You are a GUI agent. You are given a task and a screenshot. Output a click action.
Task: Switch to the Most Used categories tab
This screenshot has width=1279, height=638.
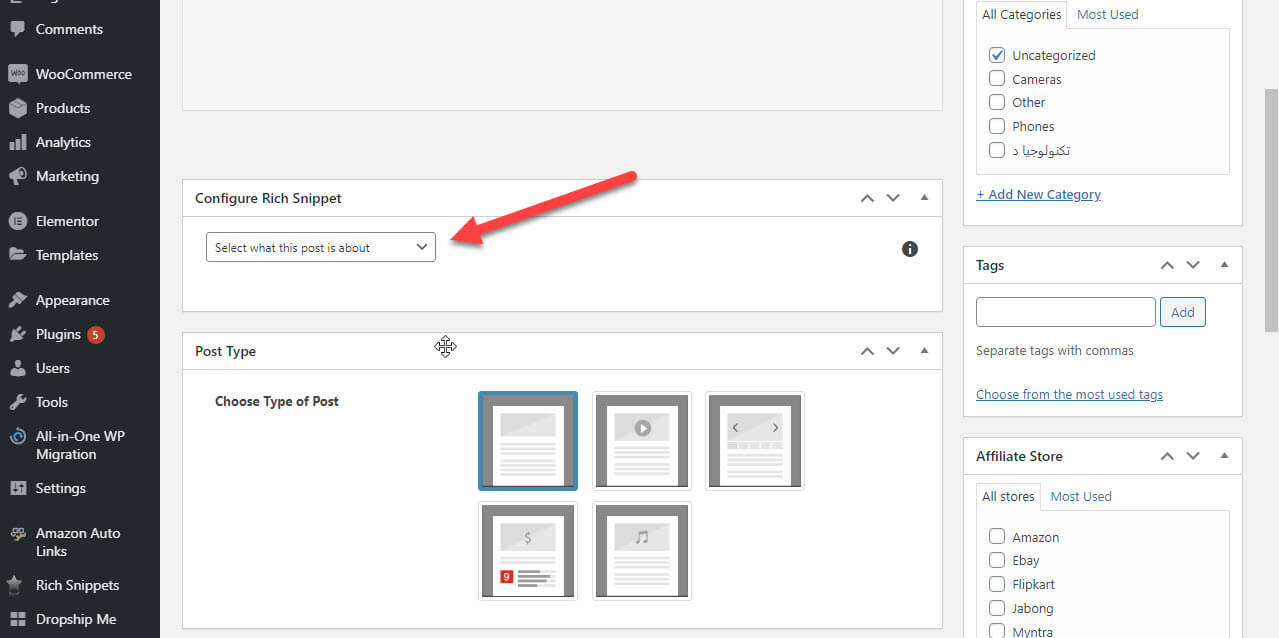click(x=1107, y=14)
